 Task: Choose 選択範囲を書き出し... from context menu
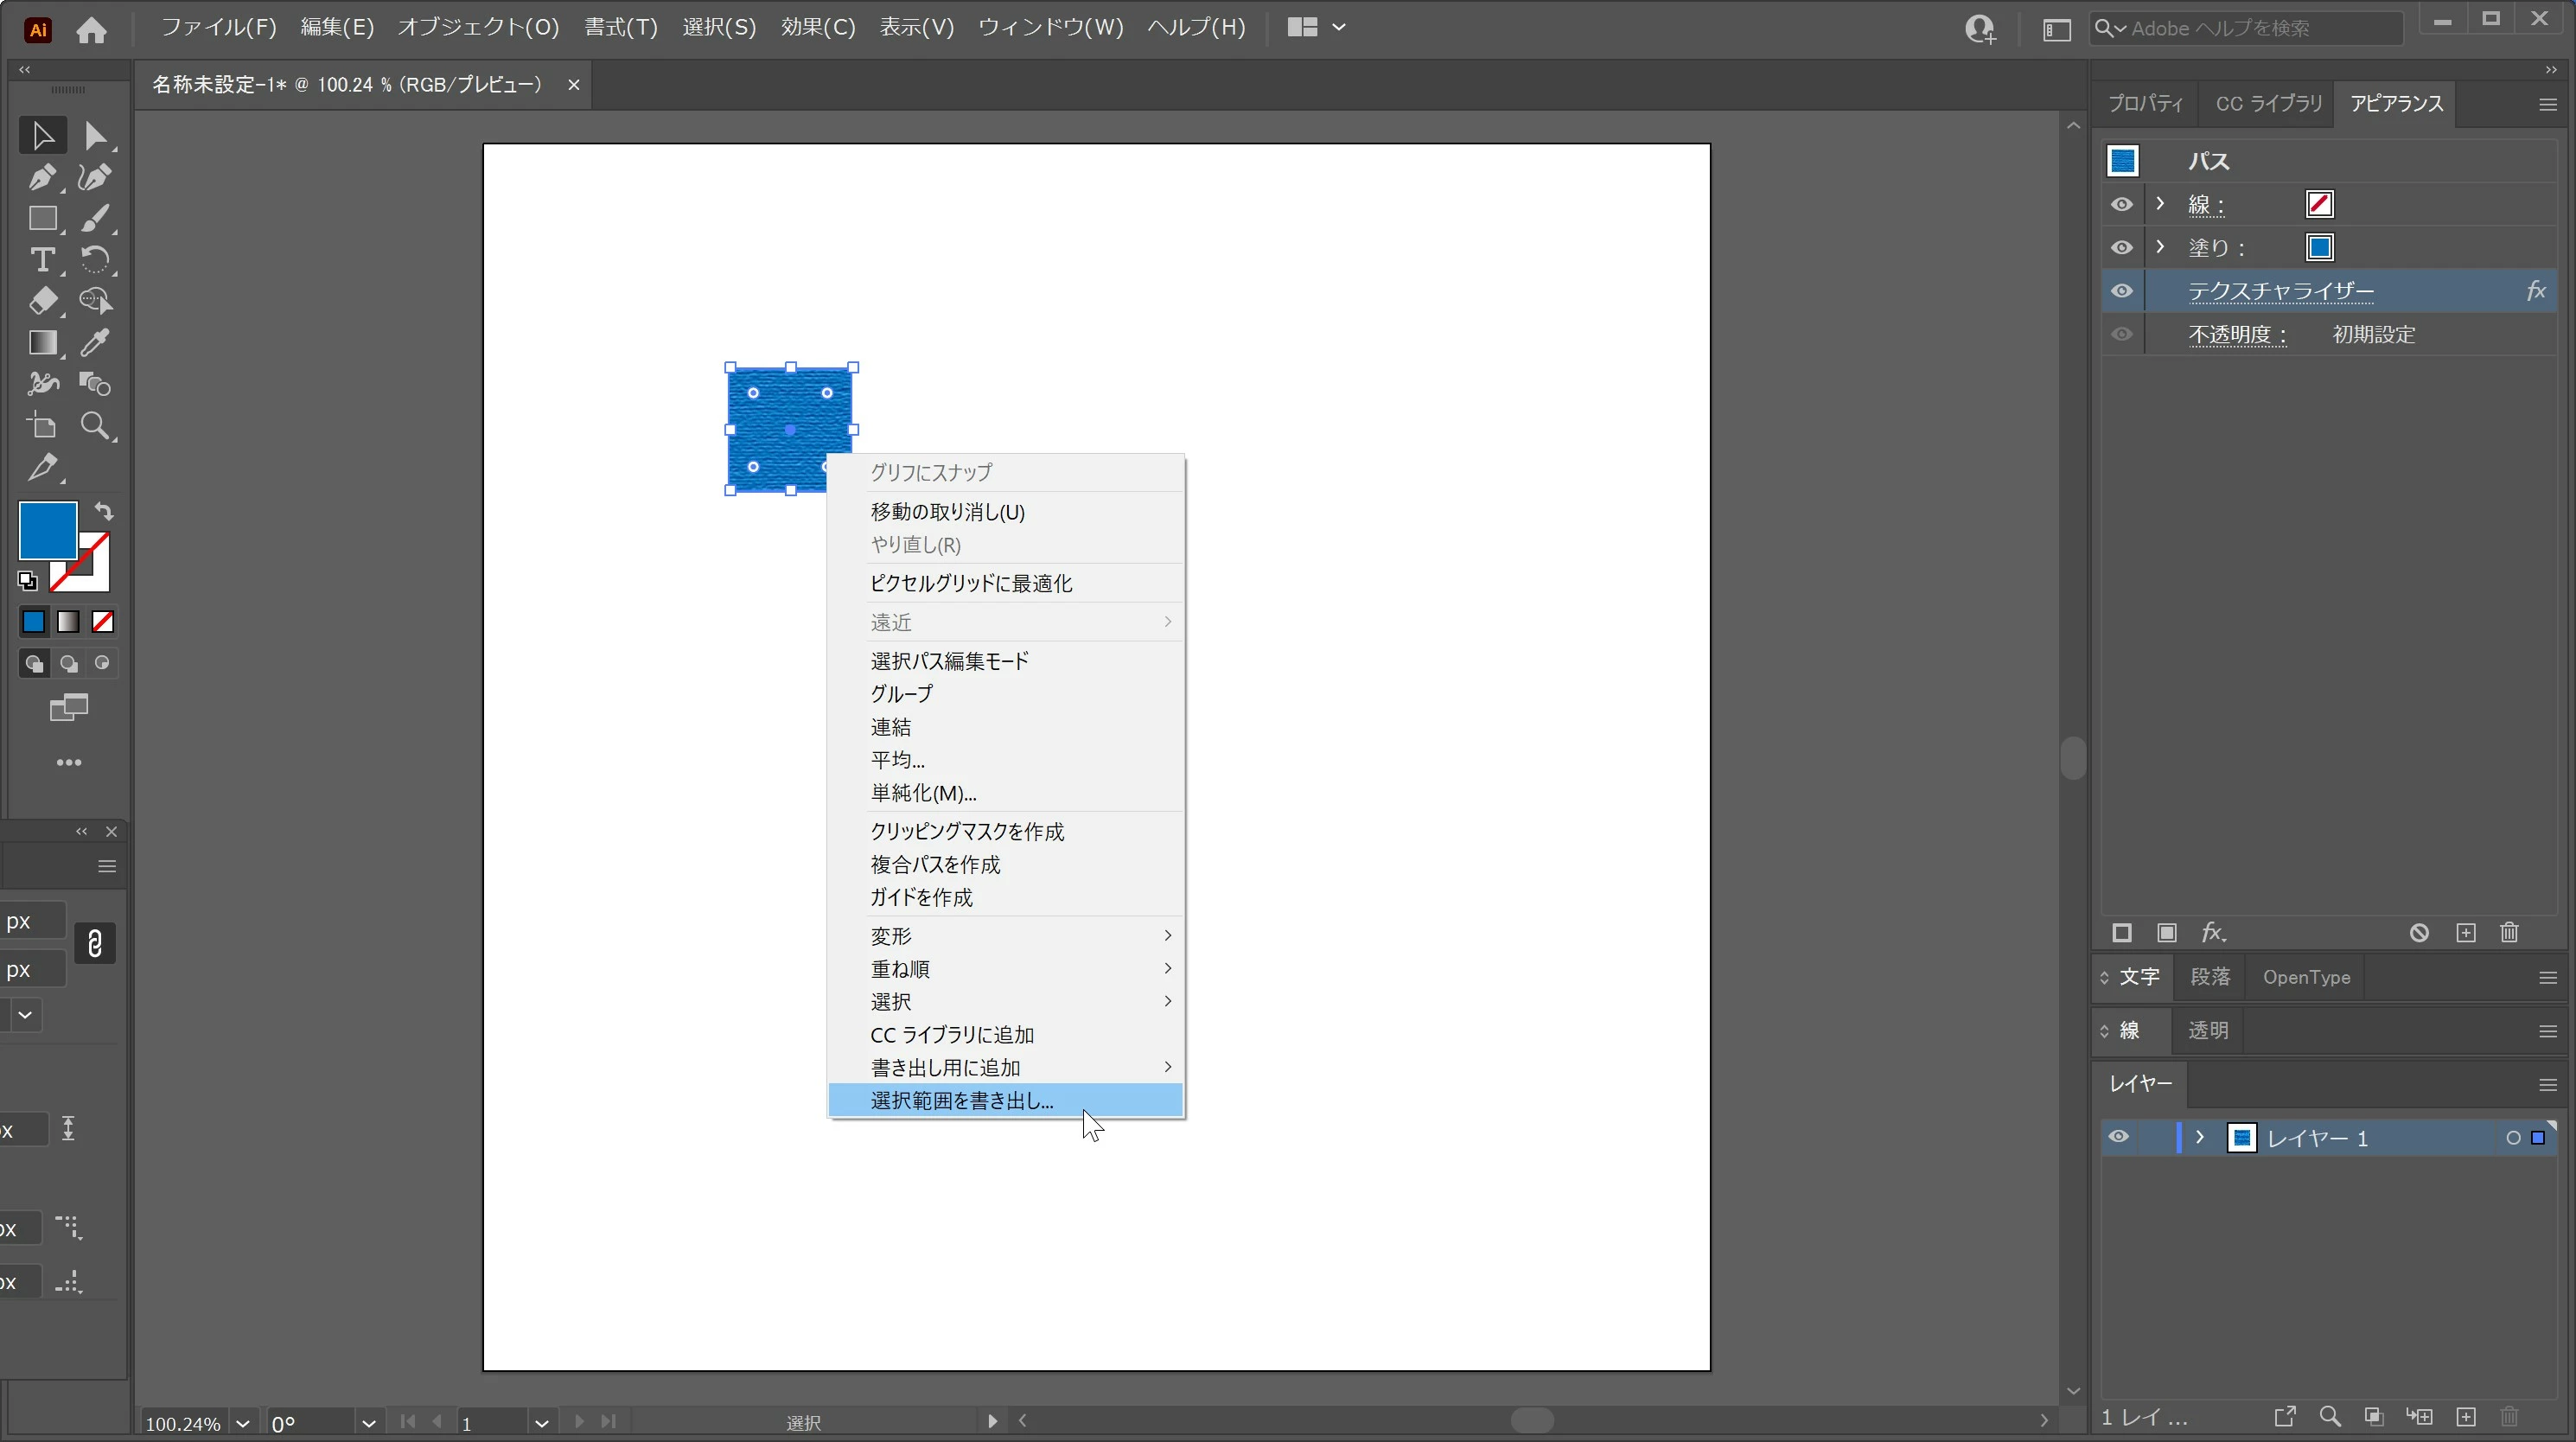(x=961, y=1100)
